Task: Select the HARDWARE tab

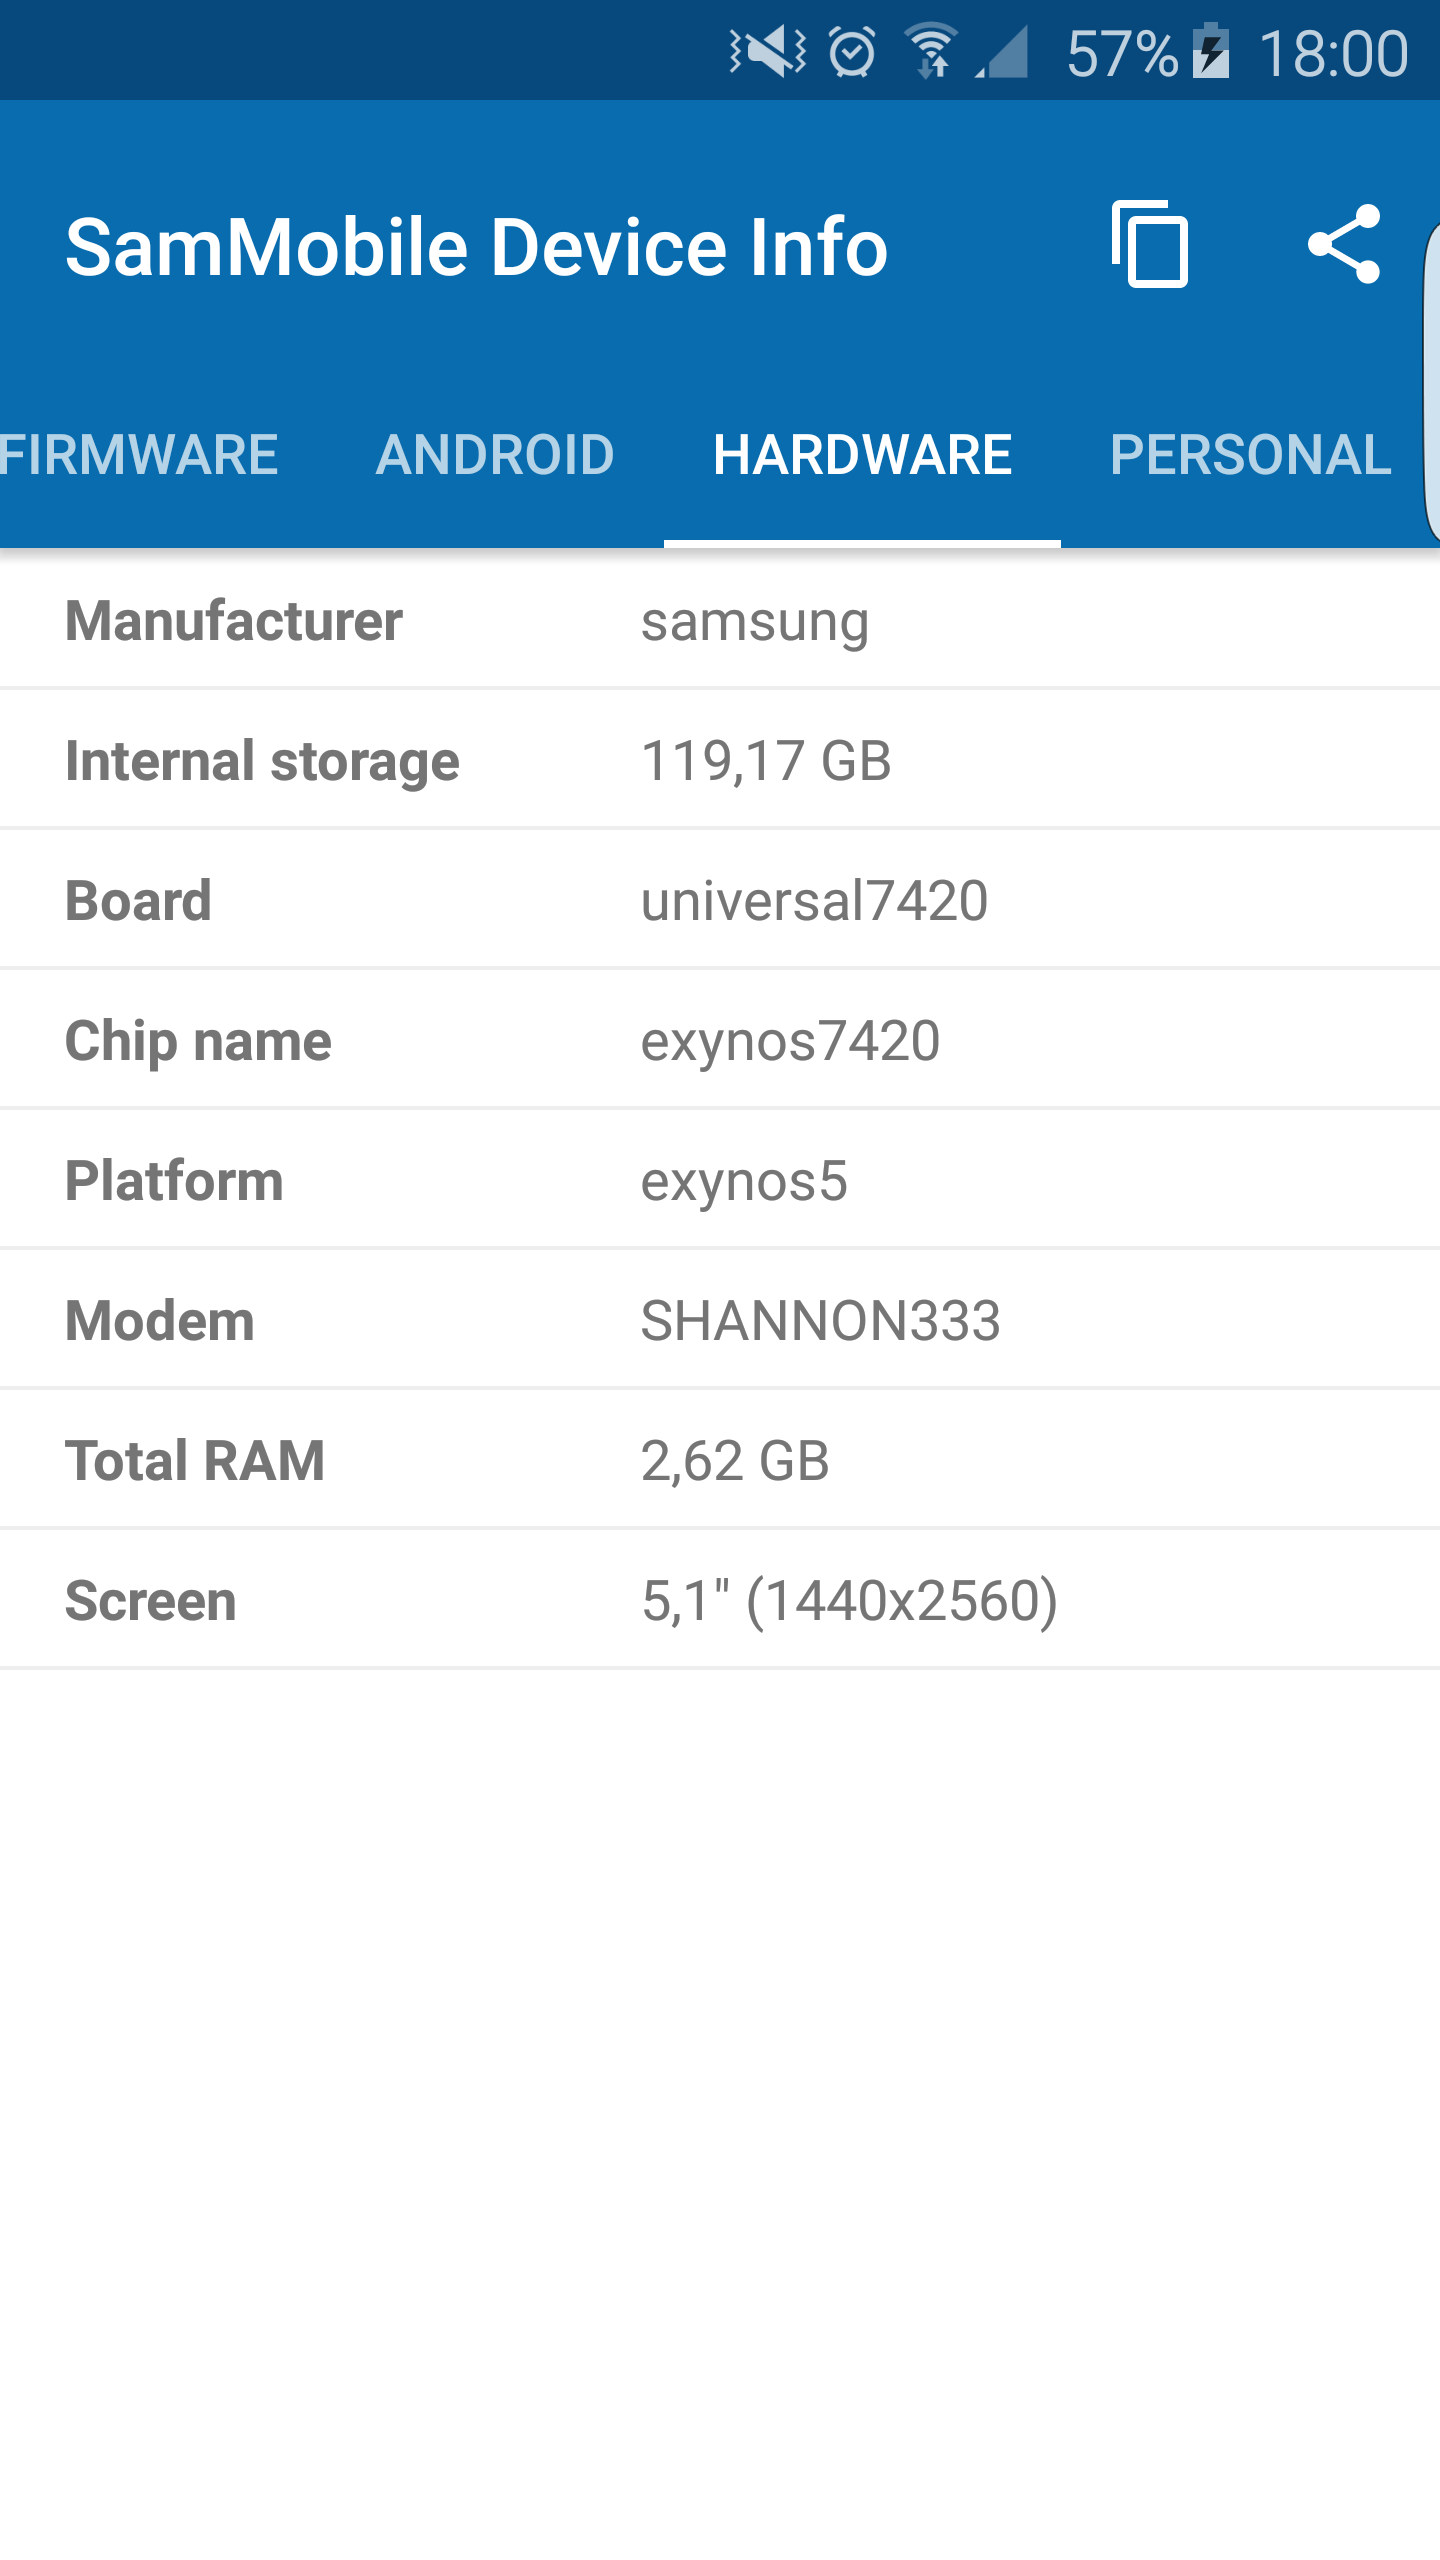Action: pyautogui.click(x=862, y=455)
